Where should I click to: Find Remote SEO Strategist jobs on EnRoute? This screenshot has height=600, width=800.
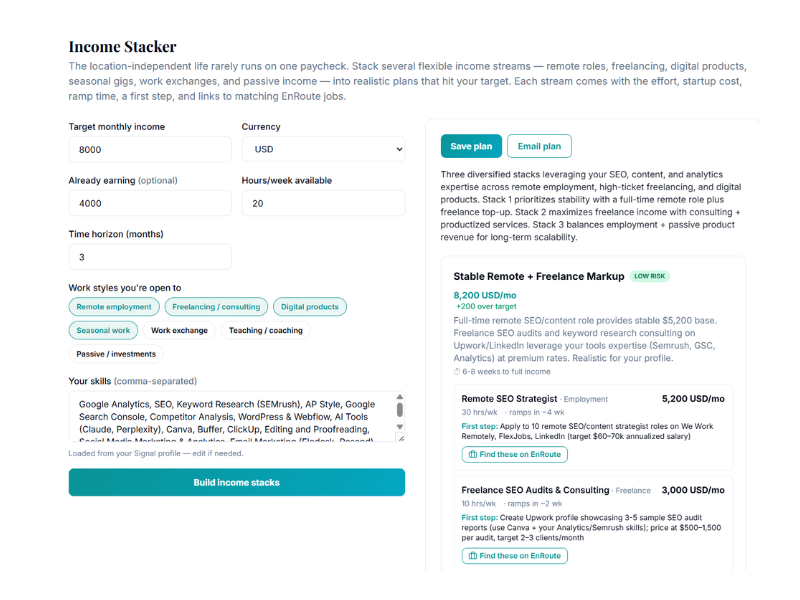515,454
